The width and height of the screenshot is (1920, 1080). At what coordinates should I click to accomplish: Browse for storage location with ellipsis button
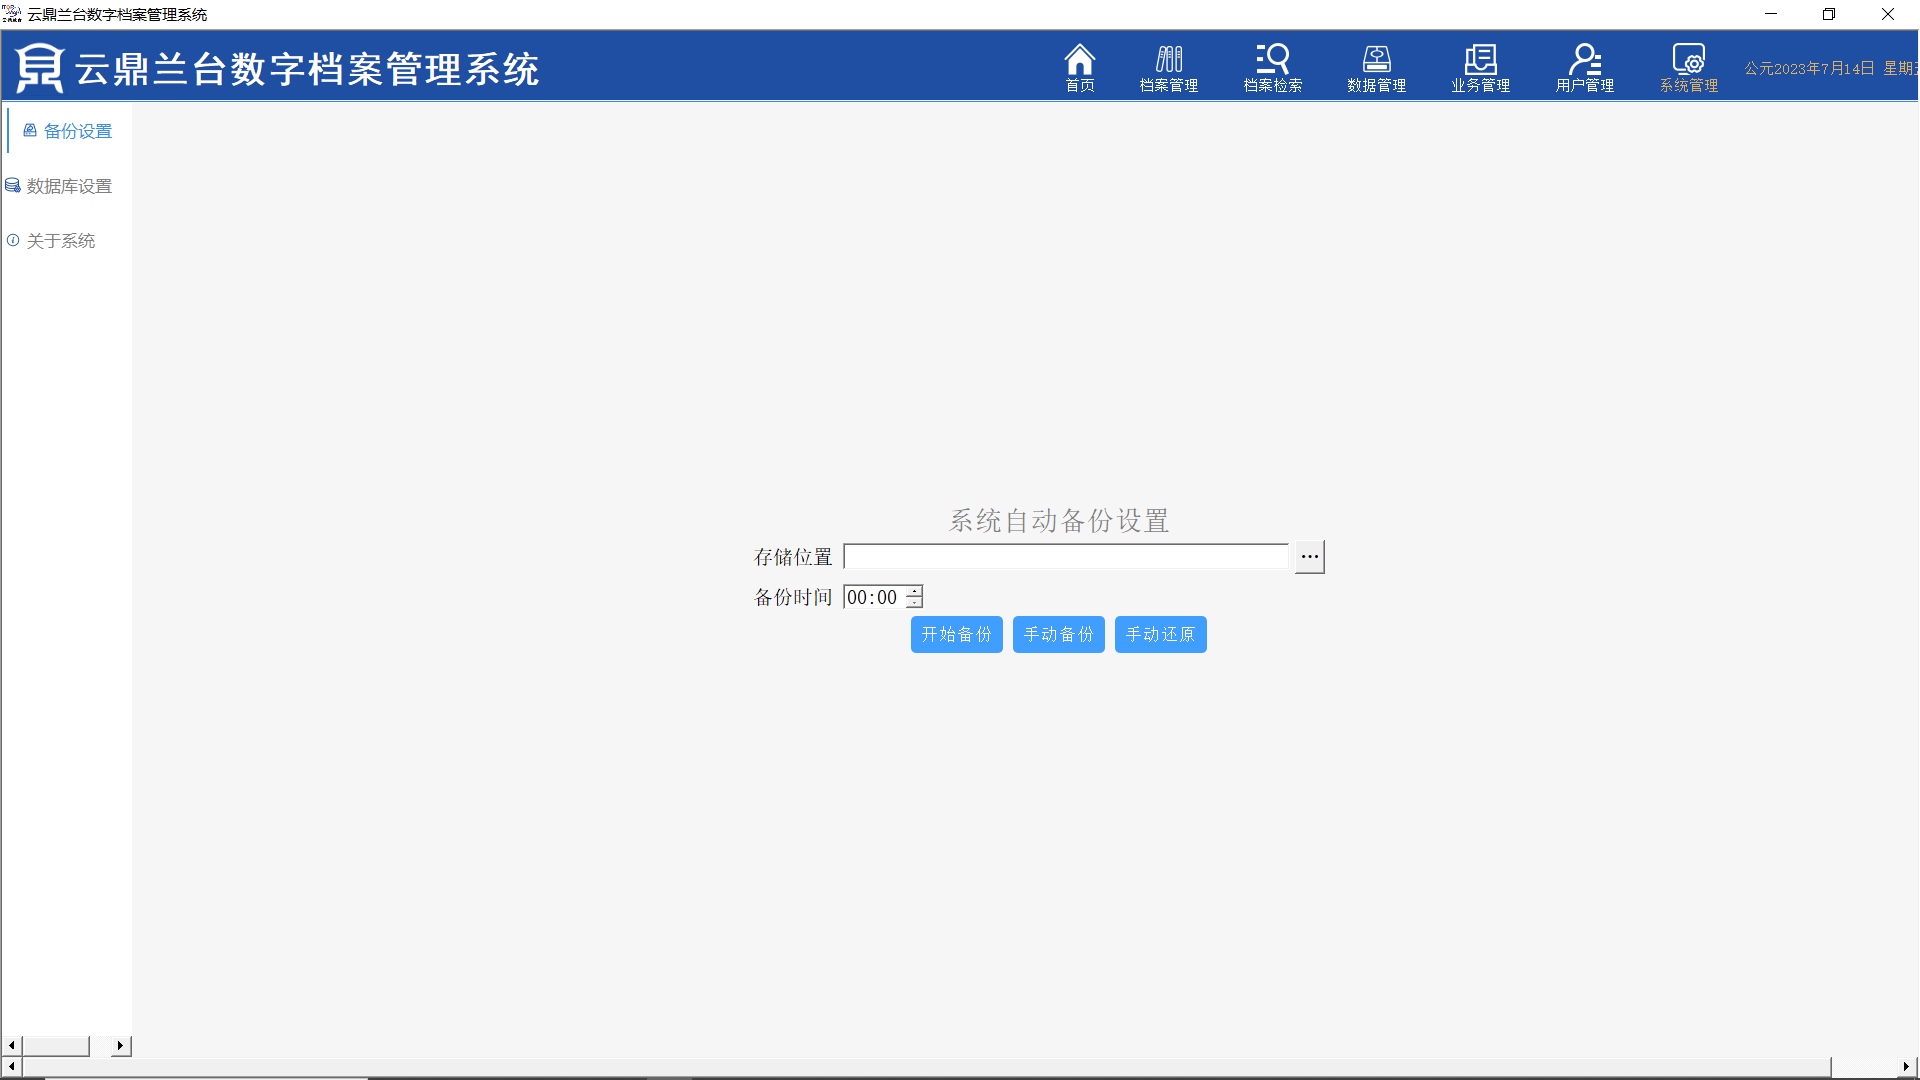pyautogui.click(x=1309, y=557)
